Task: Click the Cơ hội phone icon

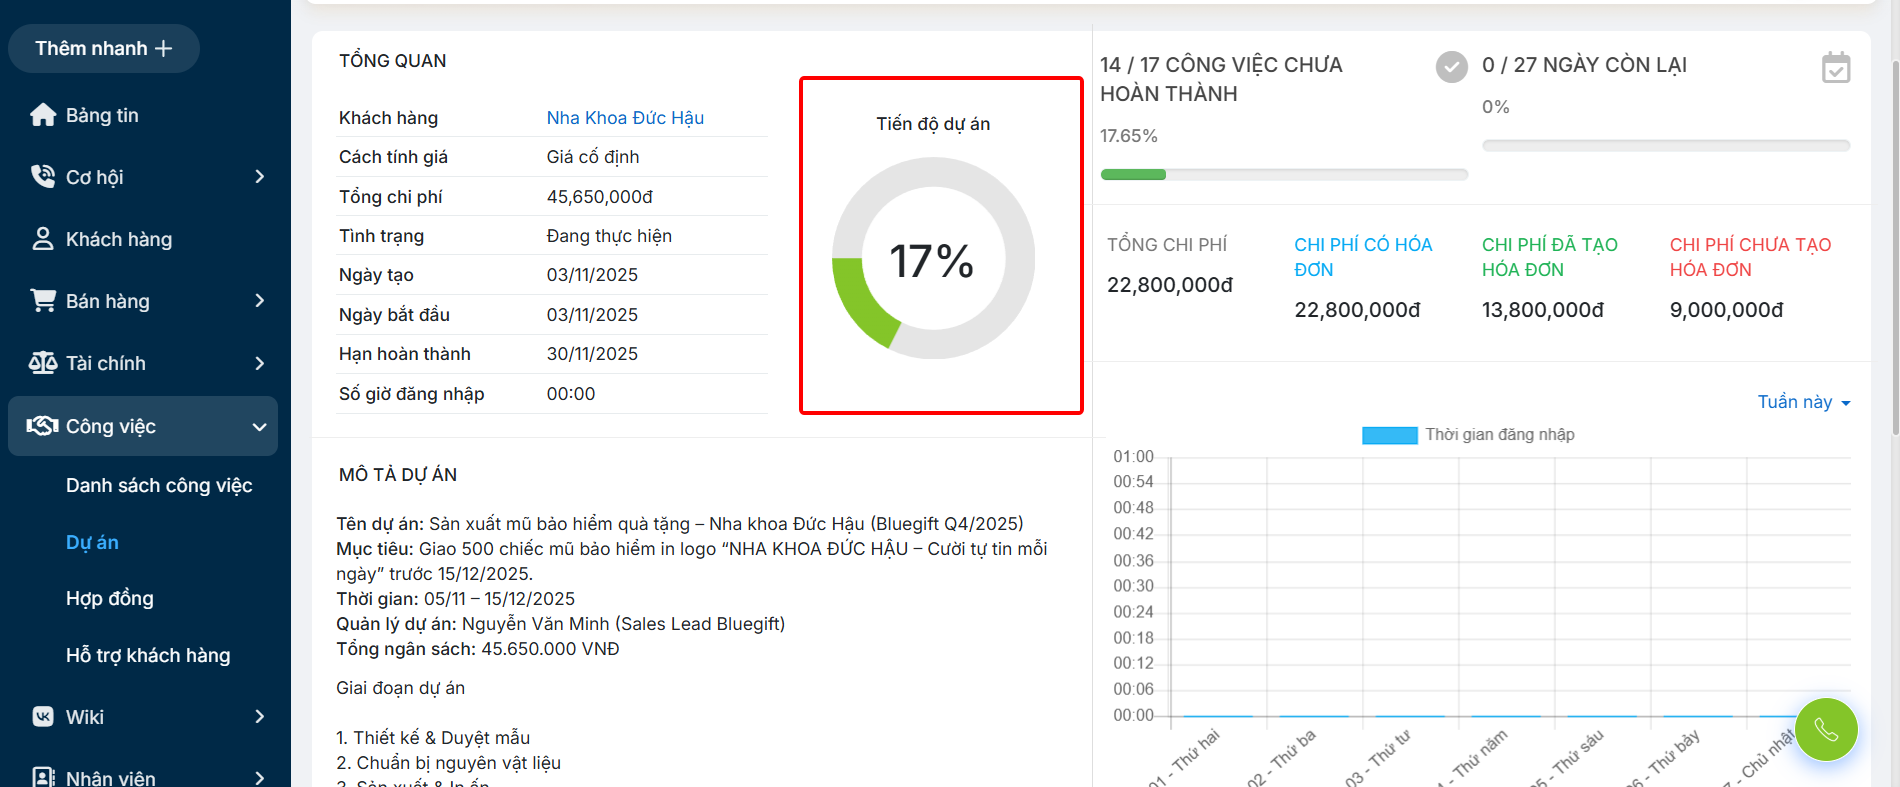Action: (x=43, y=177)
